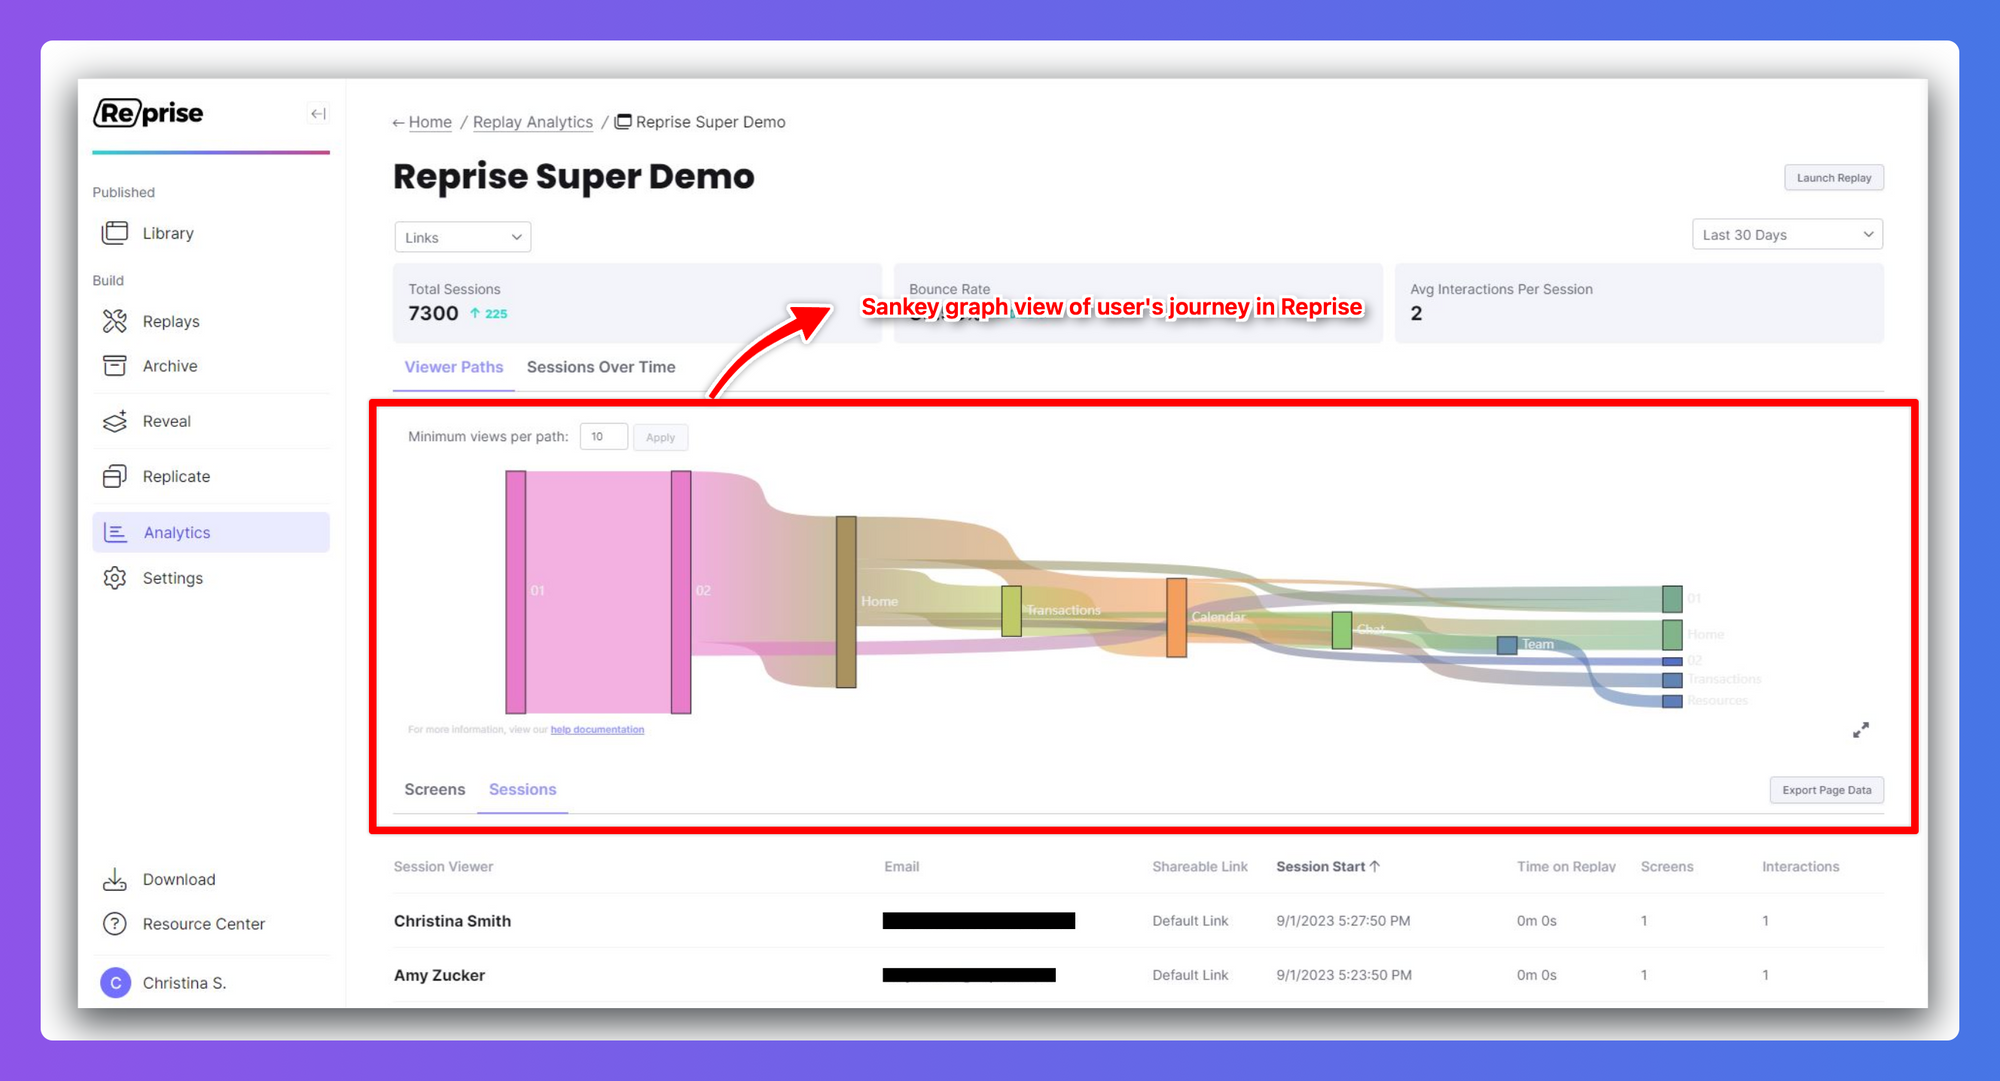Click the green Chat node
Viewport: 2000px width, 1081px height.
[x=1342, y=630]
